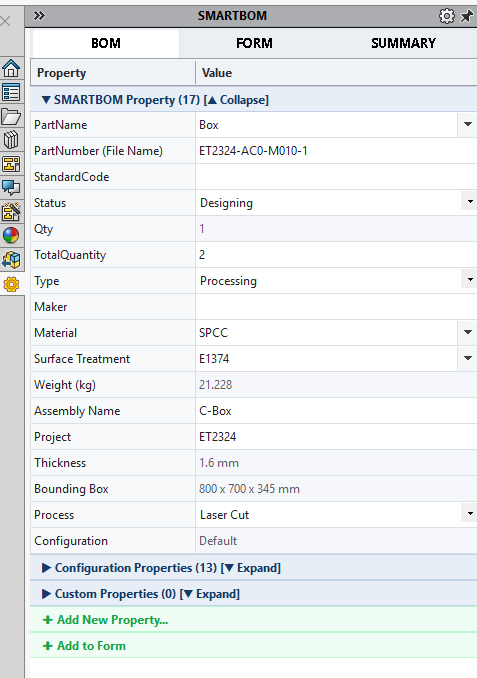477x678 pixels.
Task: Select the Type value Processing
Action: click(330, 281)
